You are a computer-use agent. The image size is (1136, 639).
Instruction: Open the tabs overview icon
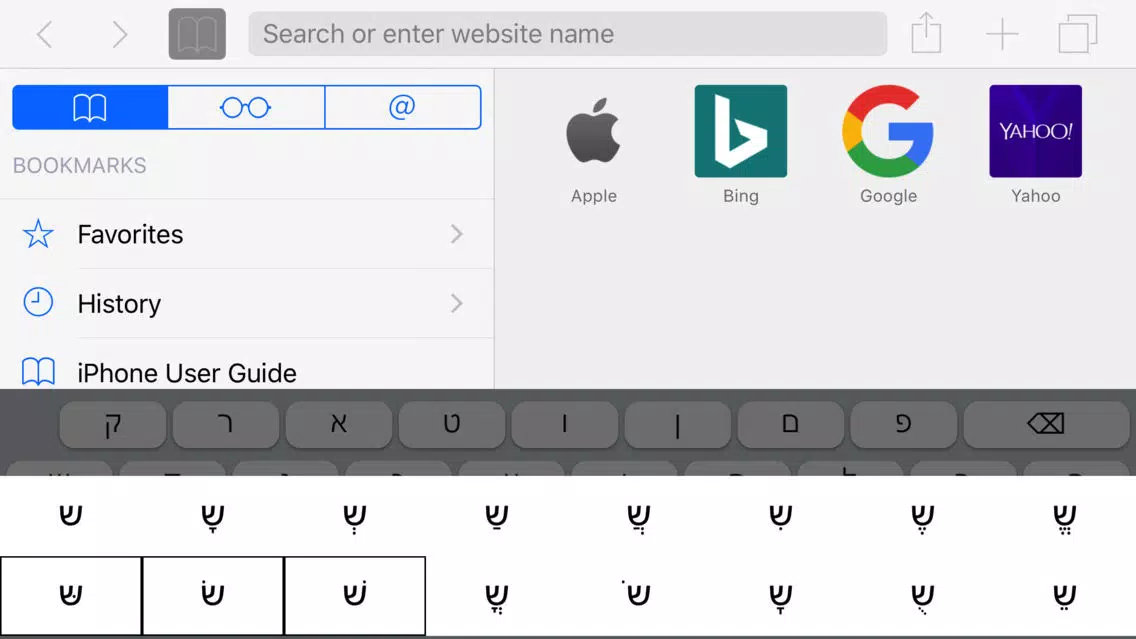[1077, 33]
